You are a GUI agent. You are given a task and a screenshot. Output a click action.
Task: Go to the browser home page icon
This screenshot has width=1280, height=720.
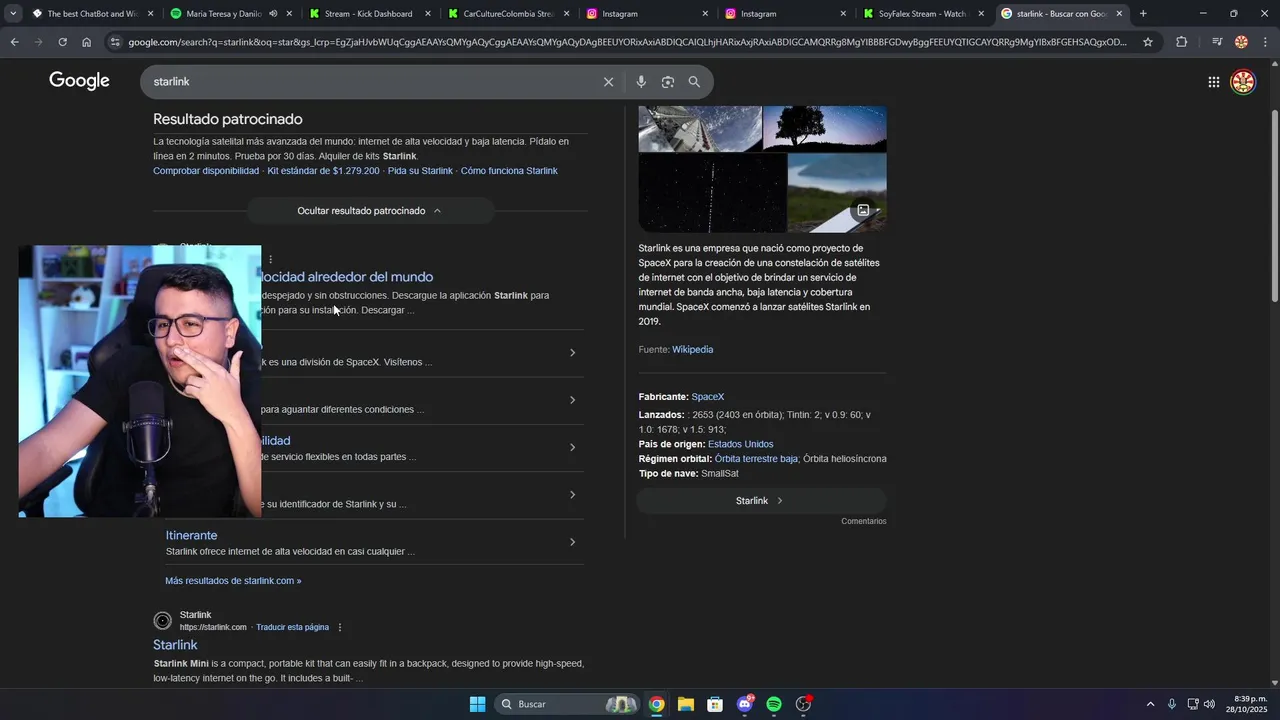tap(86, 42)
